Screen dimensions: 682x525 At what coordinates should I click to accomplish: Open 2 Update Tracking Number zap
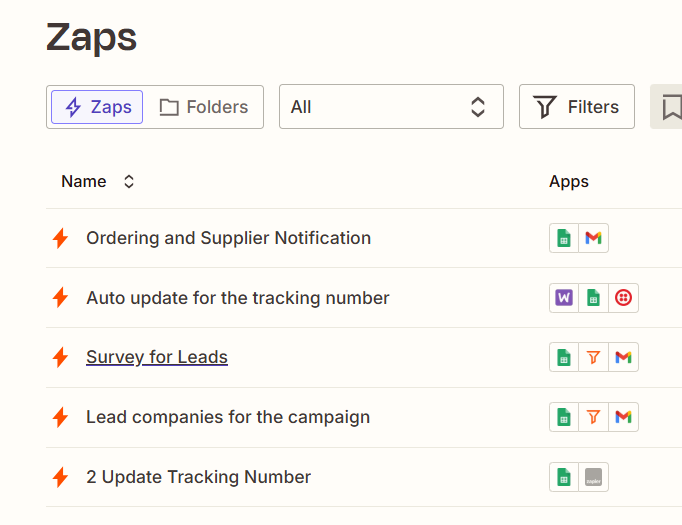pos(198,477)
